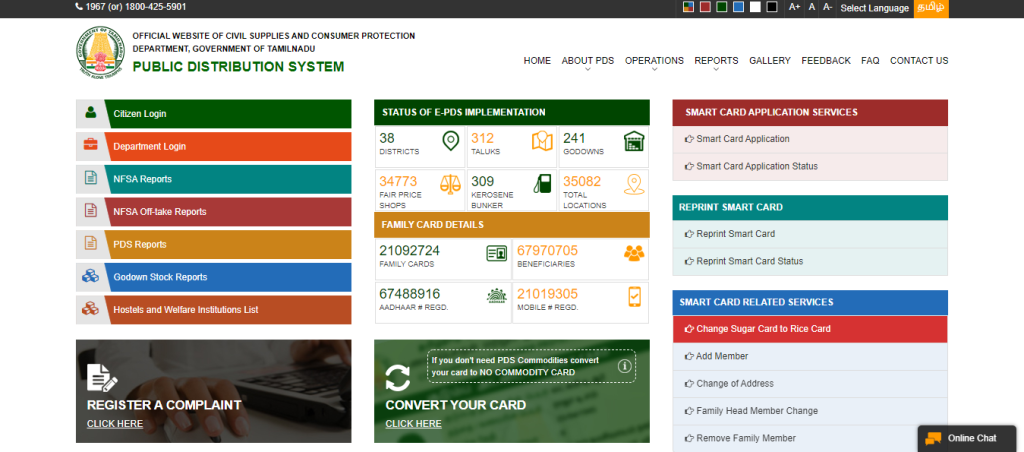Open Department Login
The image size is (1024, 452).
[214, 146]
